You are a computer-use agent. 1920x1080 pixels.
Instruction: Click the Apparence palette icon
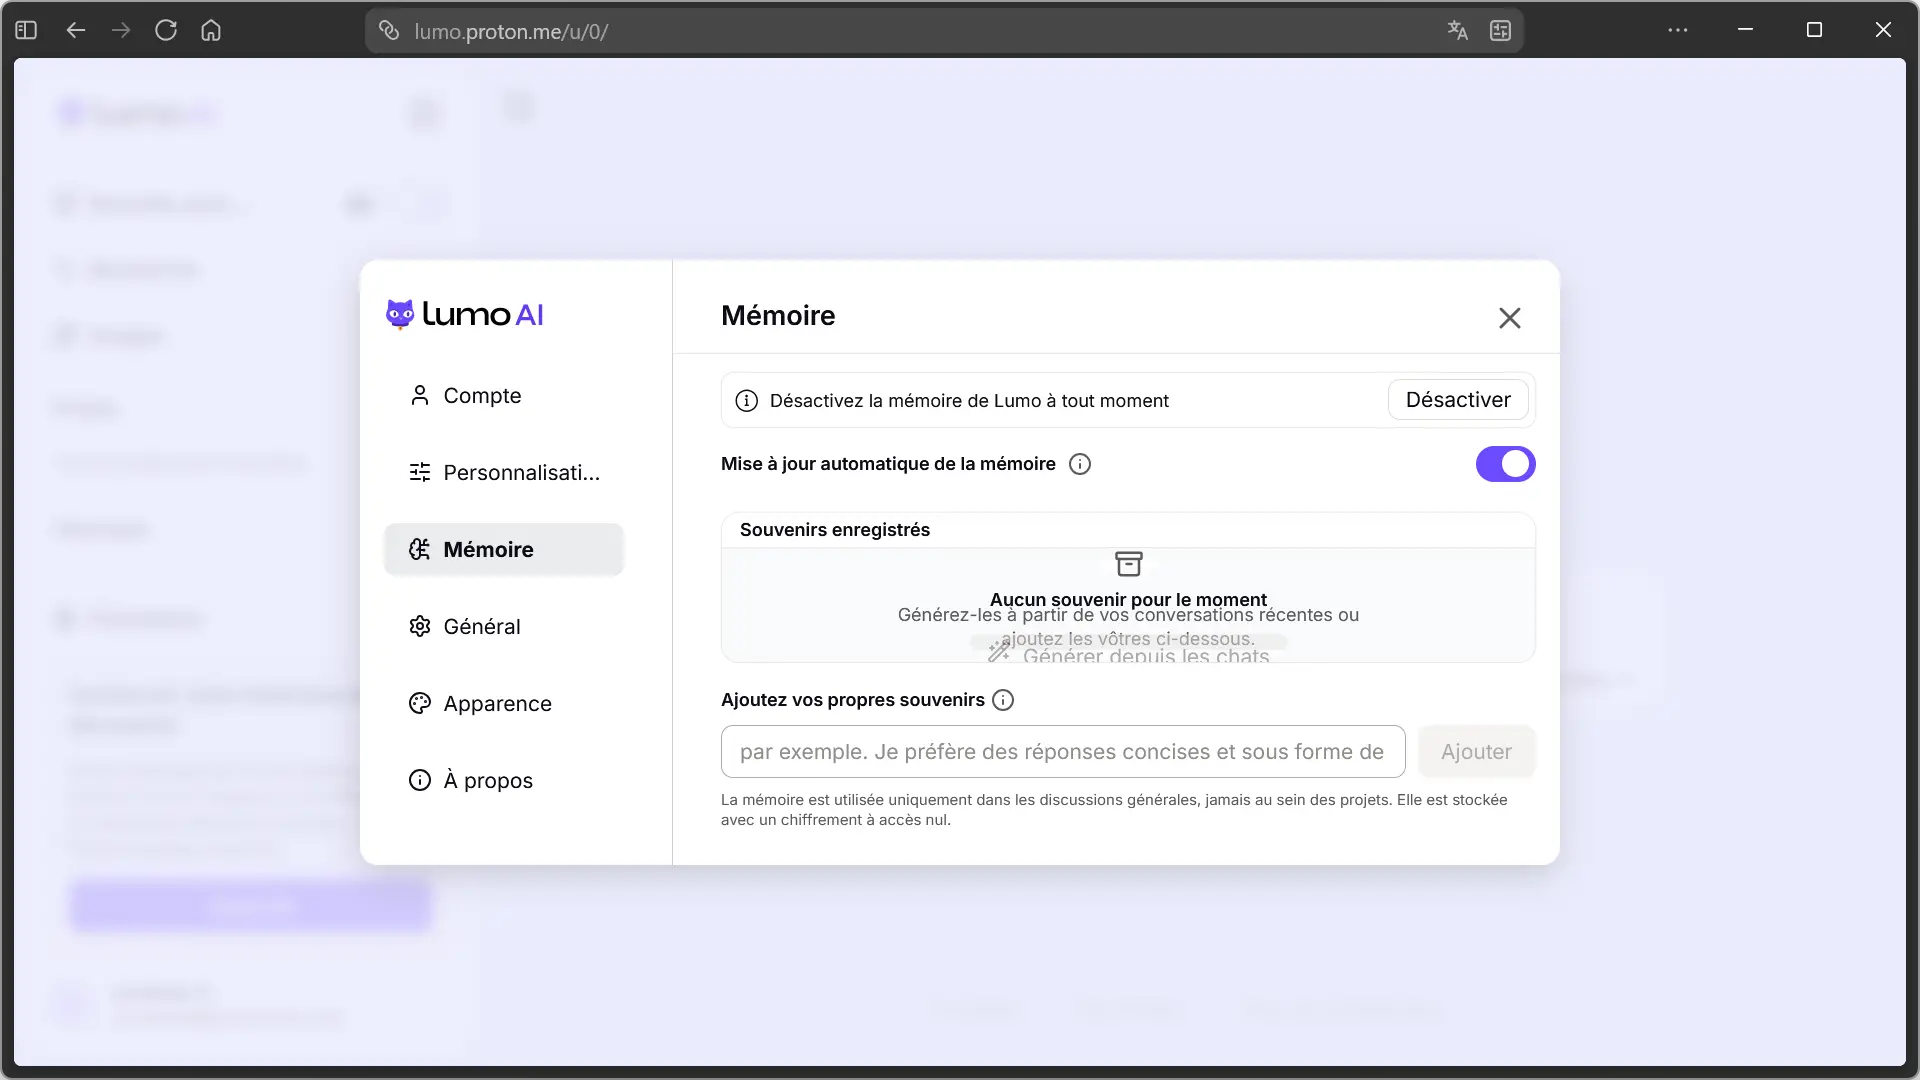coord(420,704)
